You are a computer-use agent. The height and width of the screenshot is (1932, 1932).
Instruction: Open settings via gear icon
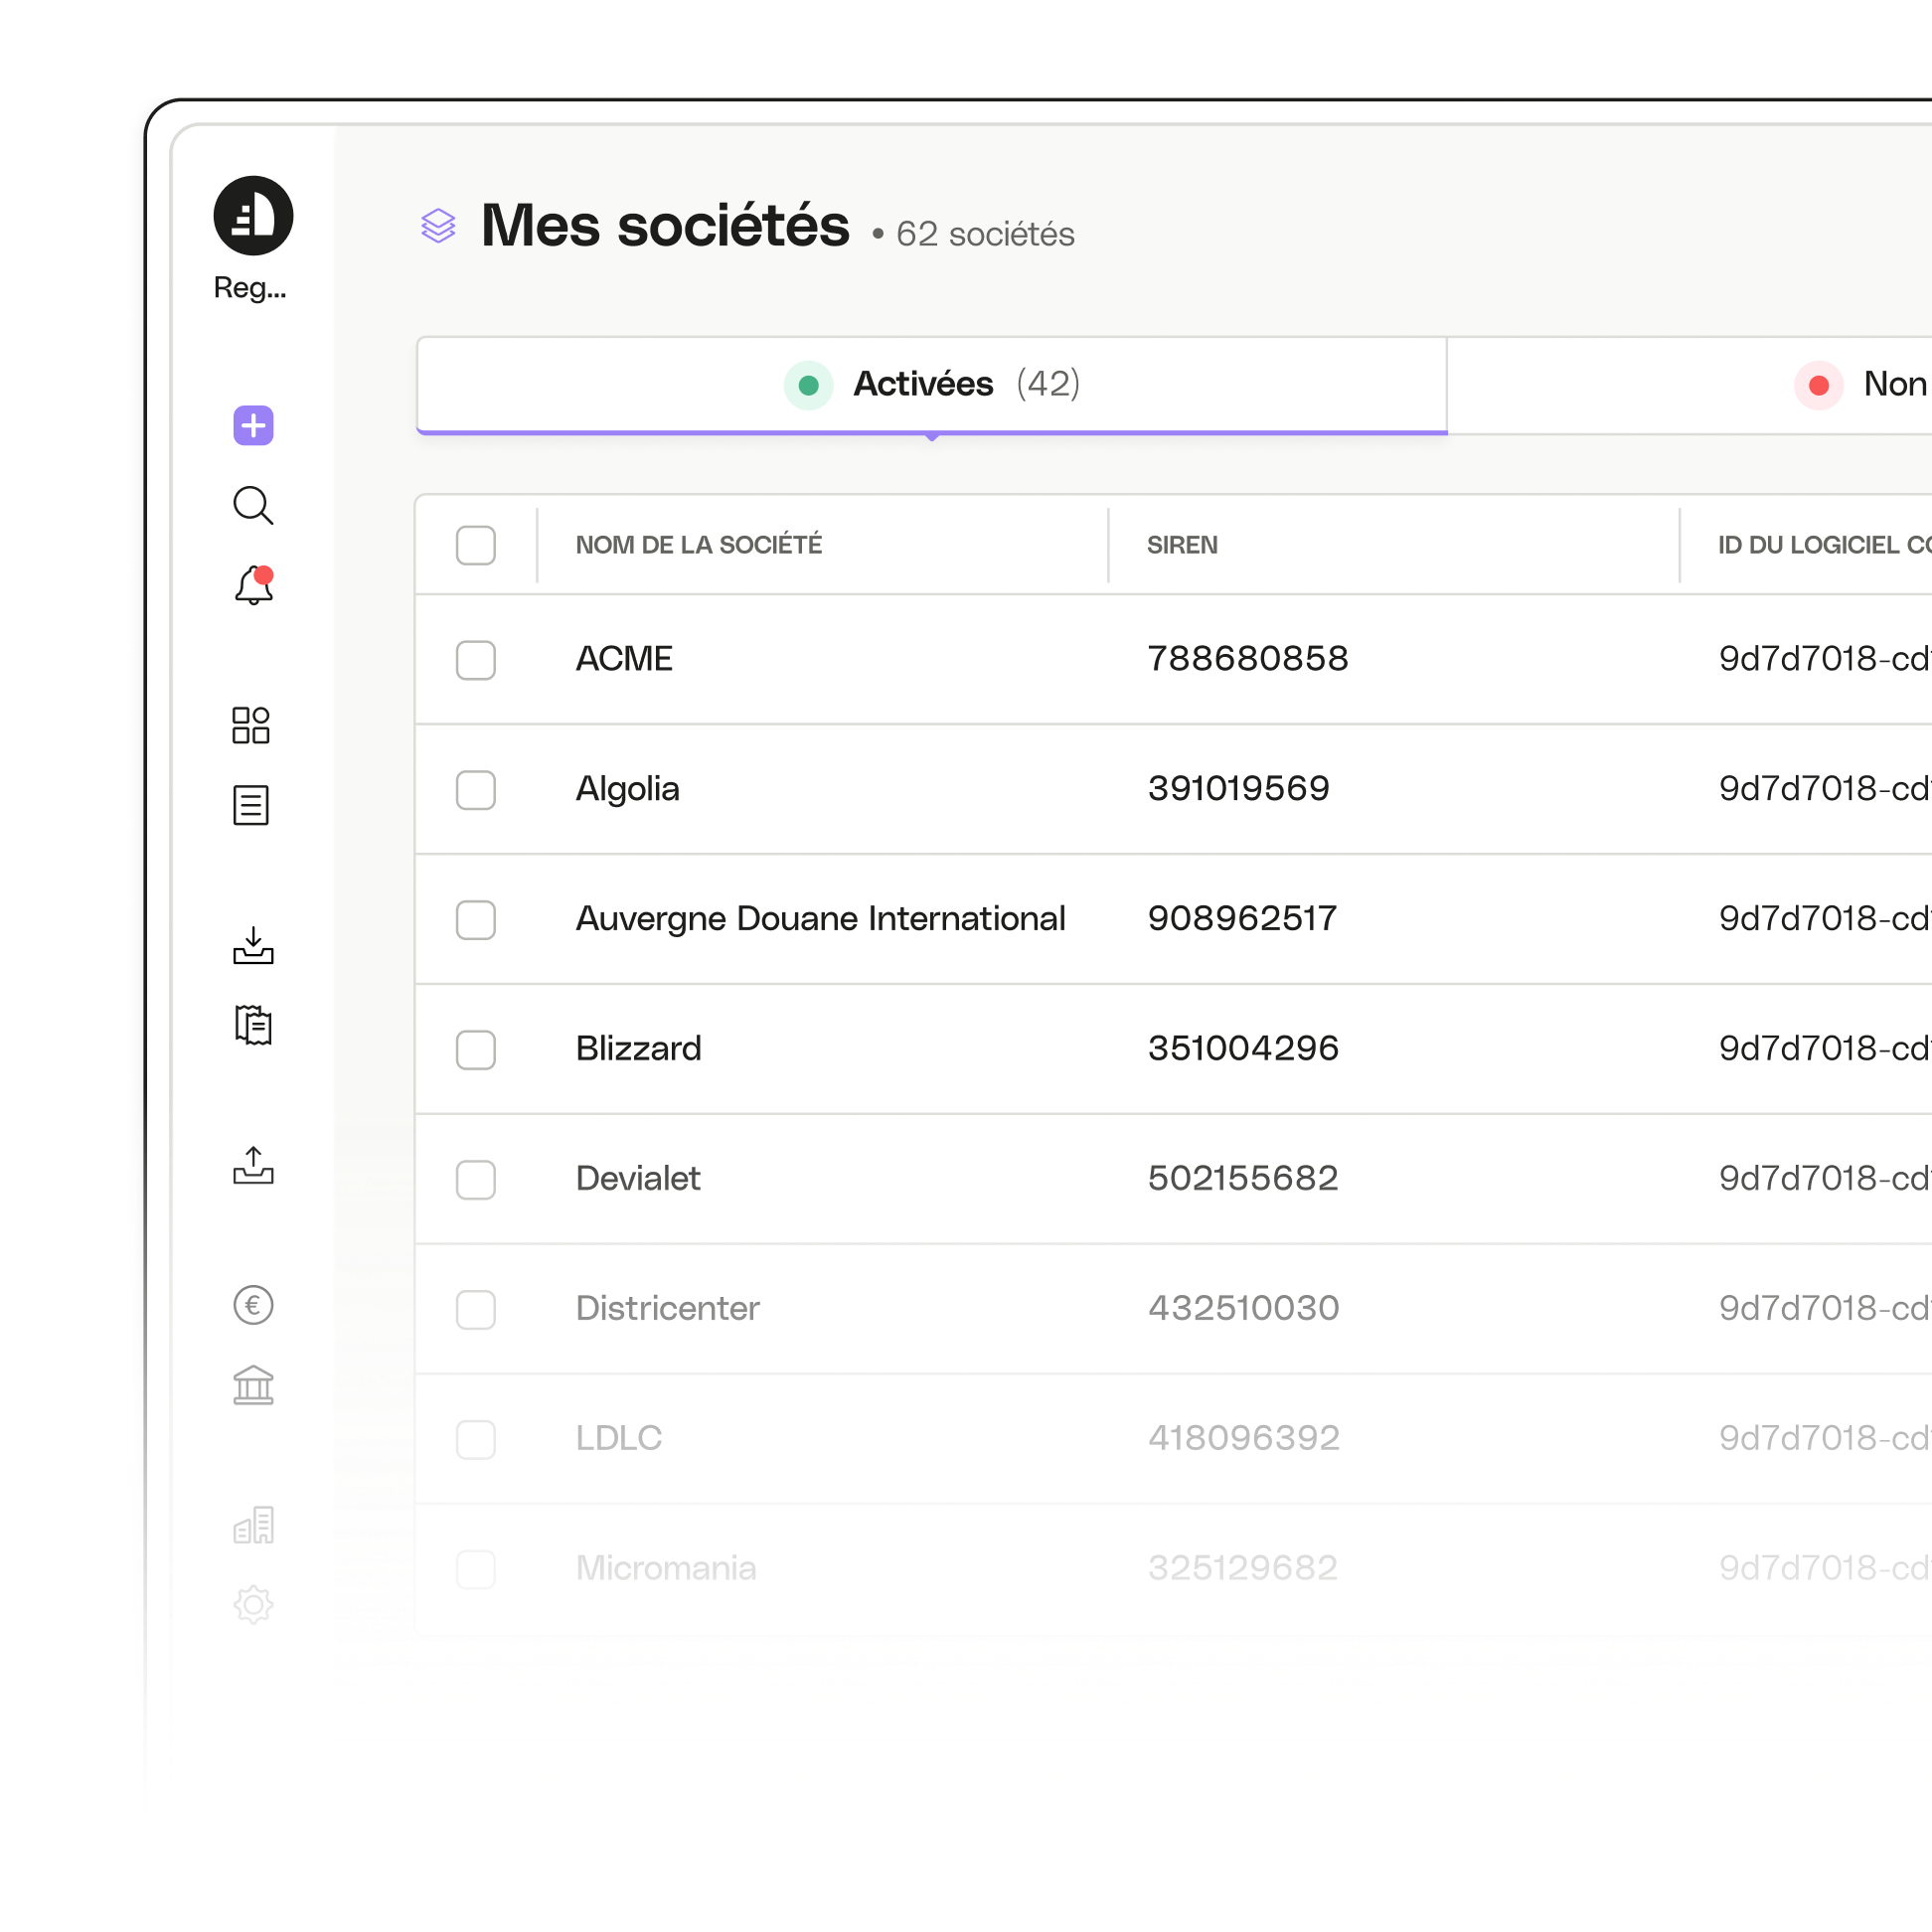coord(253,1605)
